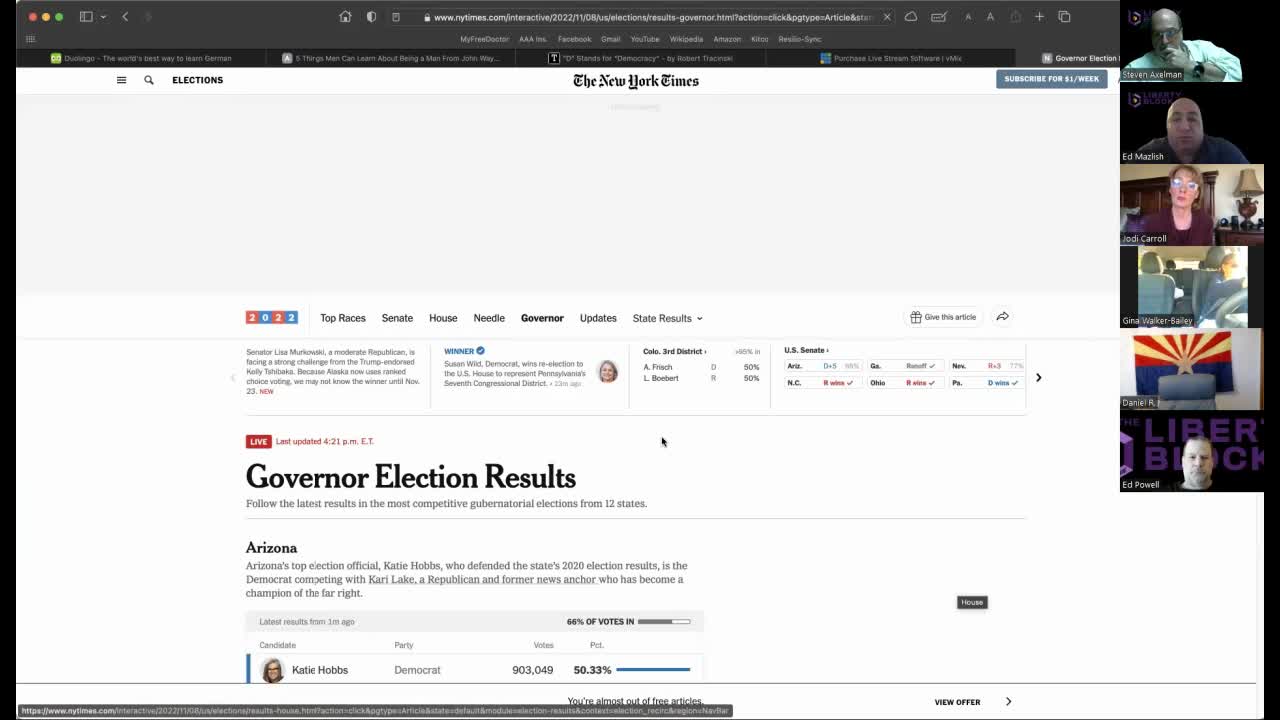Open the NYT hamburger sections menu
Screen dimensions: 1280x720
(x=122, y=80)
